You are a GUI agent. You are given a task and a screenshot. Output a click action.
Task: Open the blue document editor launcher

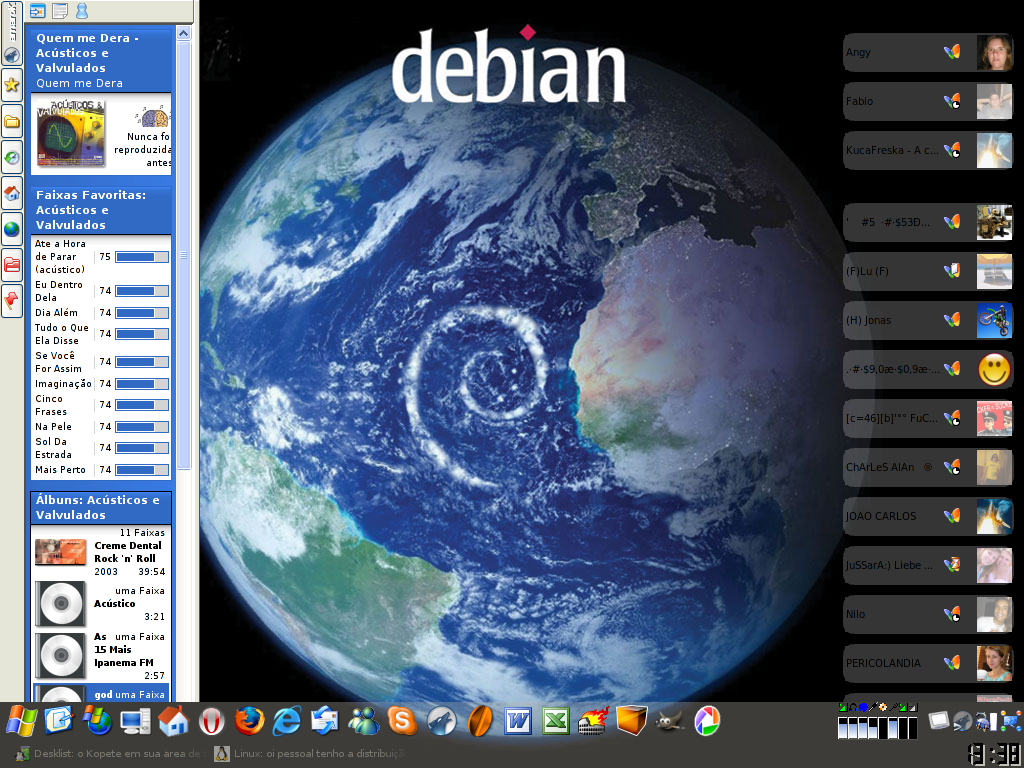tap(59, 721)
